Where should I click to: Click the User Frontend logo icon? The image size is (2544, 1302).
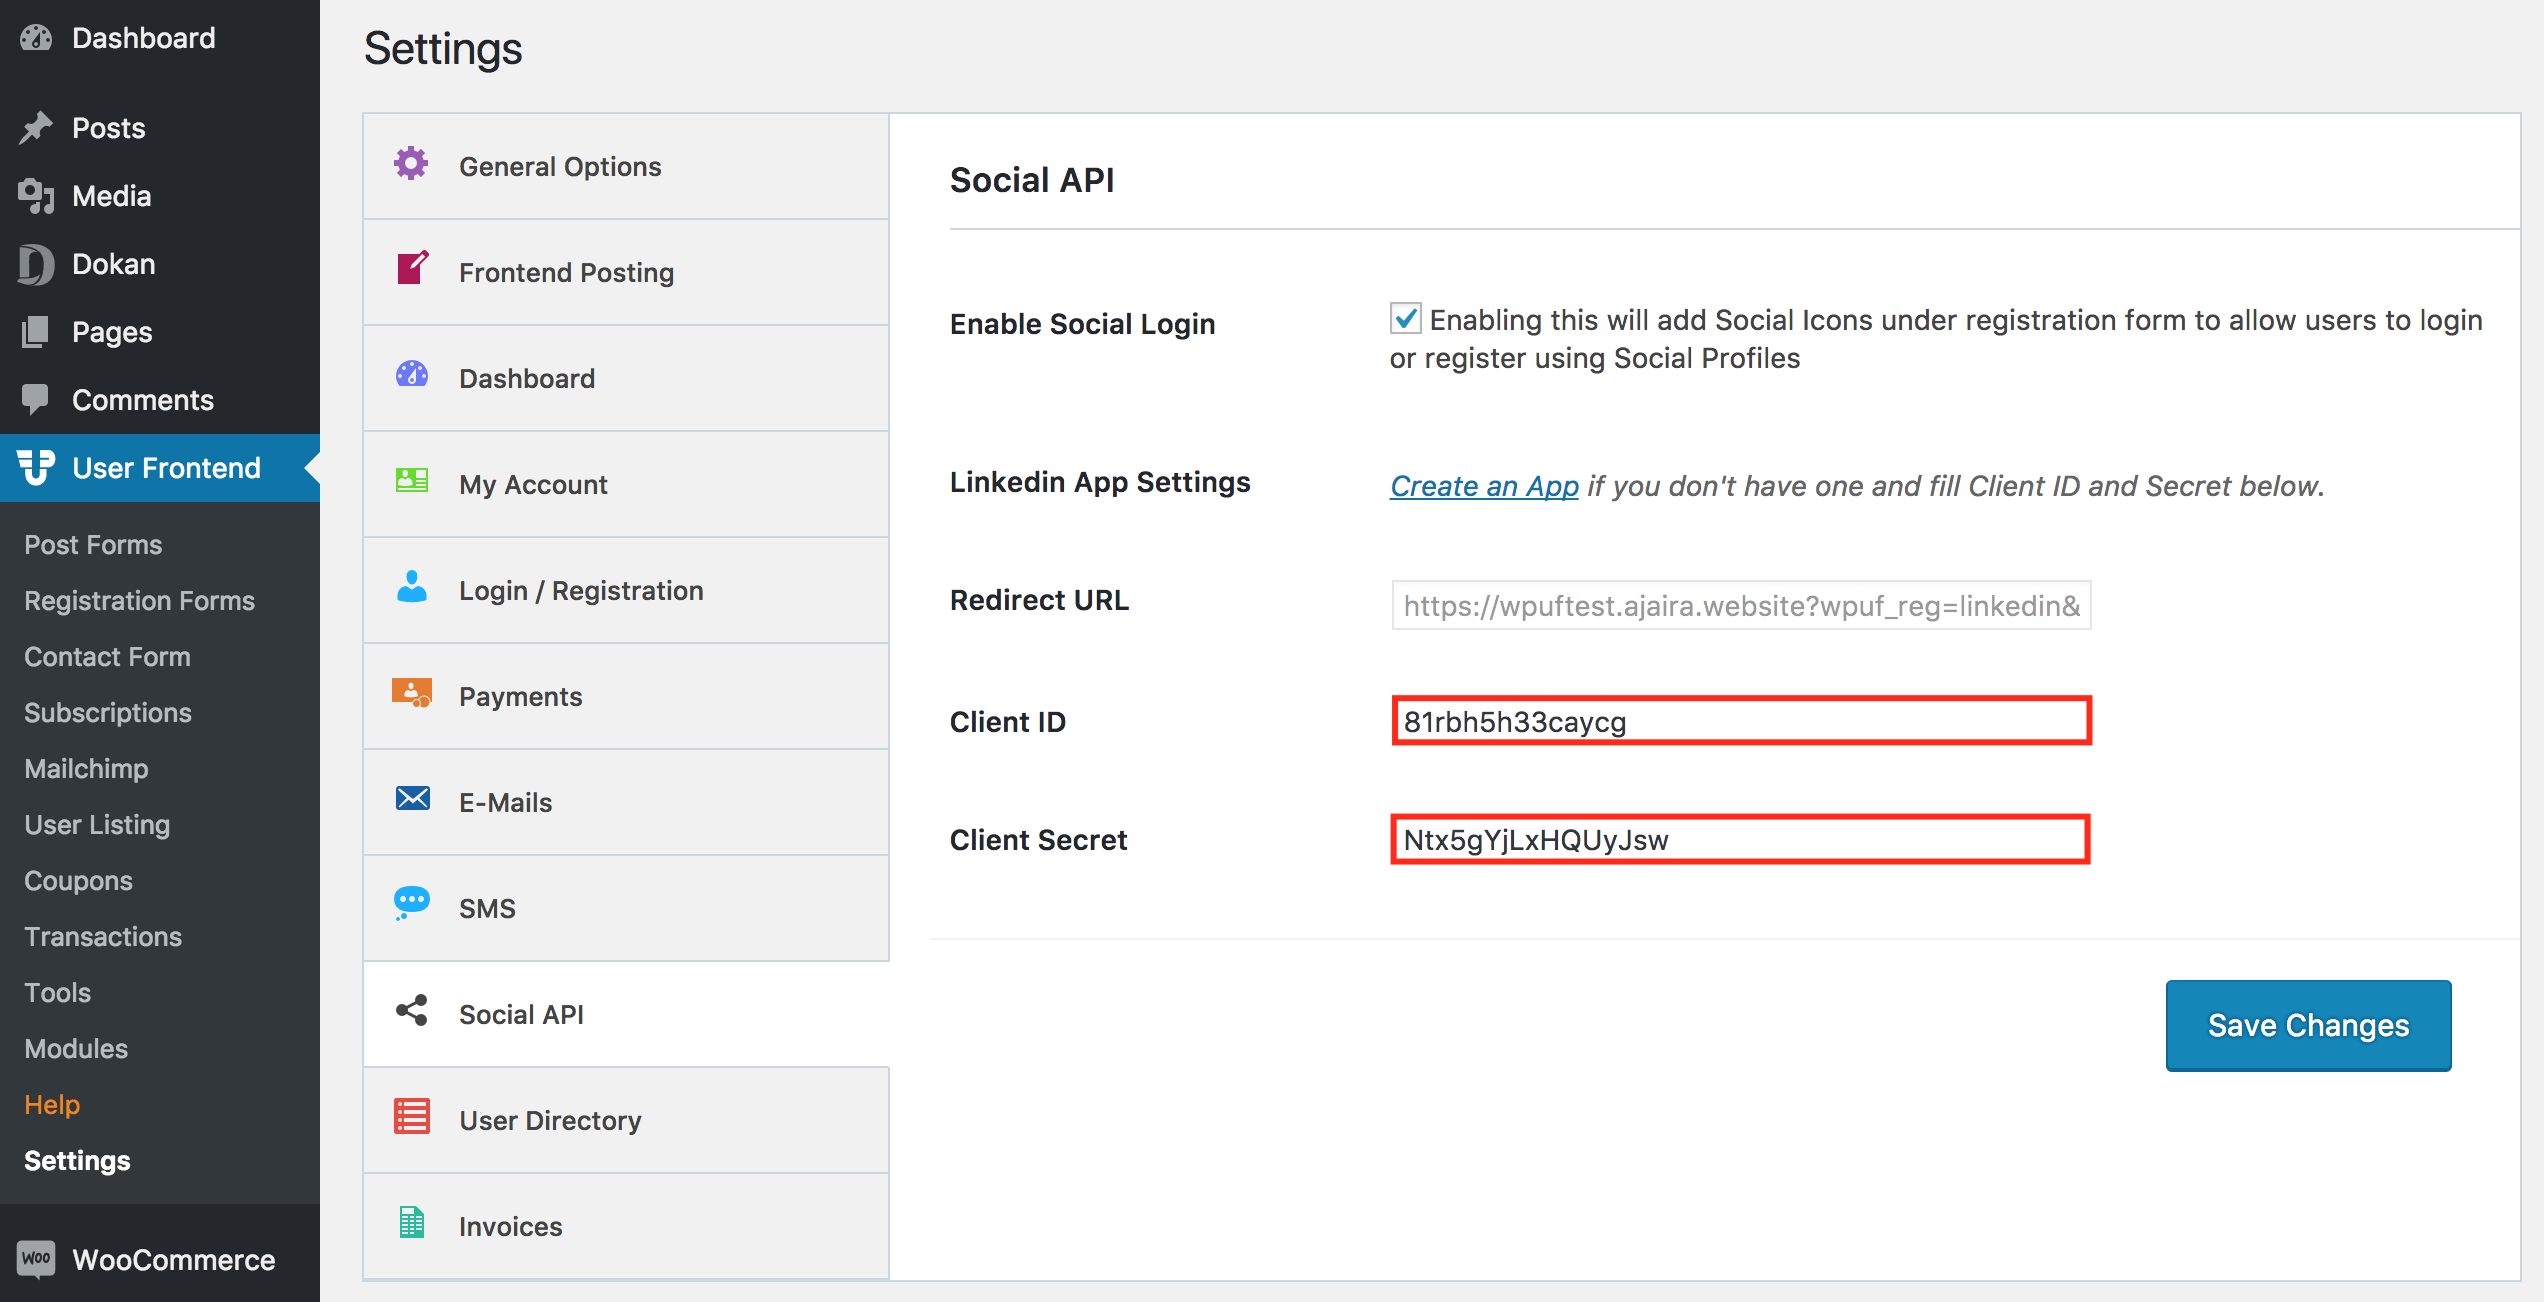pos(36,467)
